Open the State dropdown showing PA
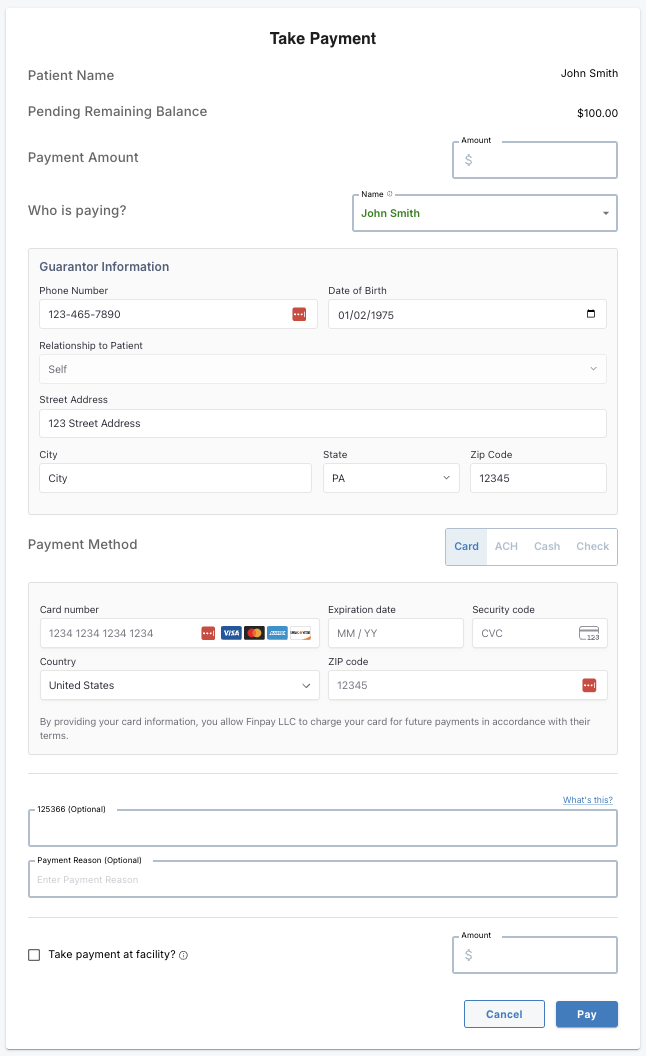The image size is (646, 1056). click(x=391, y=478)
